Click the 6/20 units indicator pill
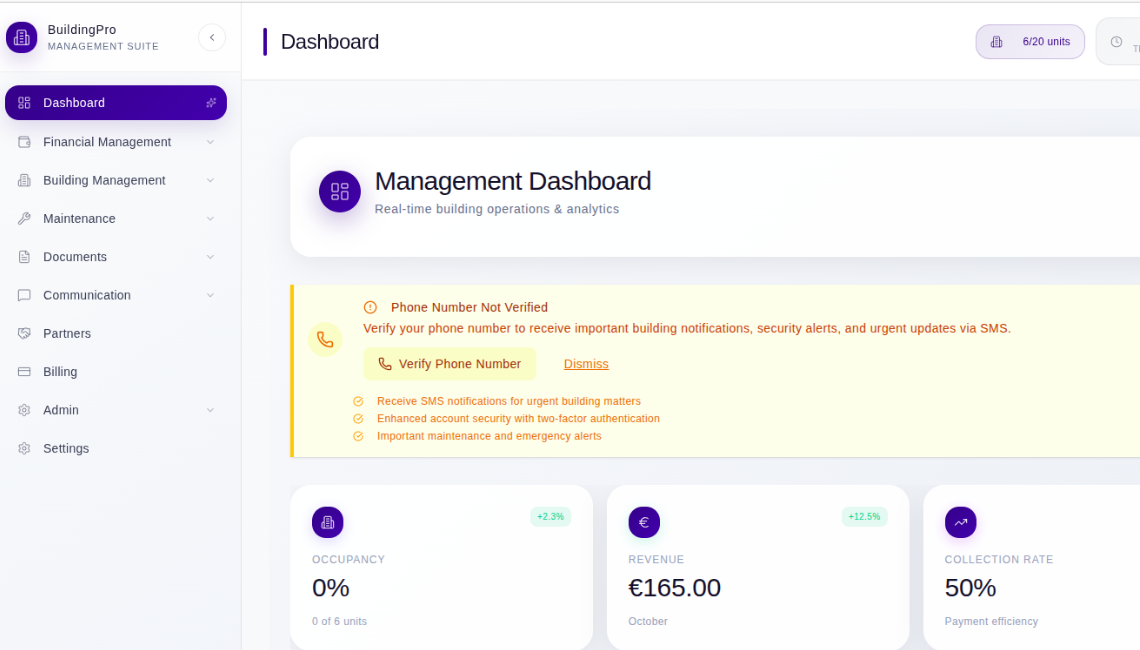 [1030, 41]
